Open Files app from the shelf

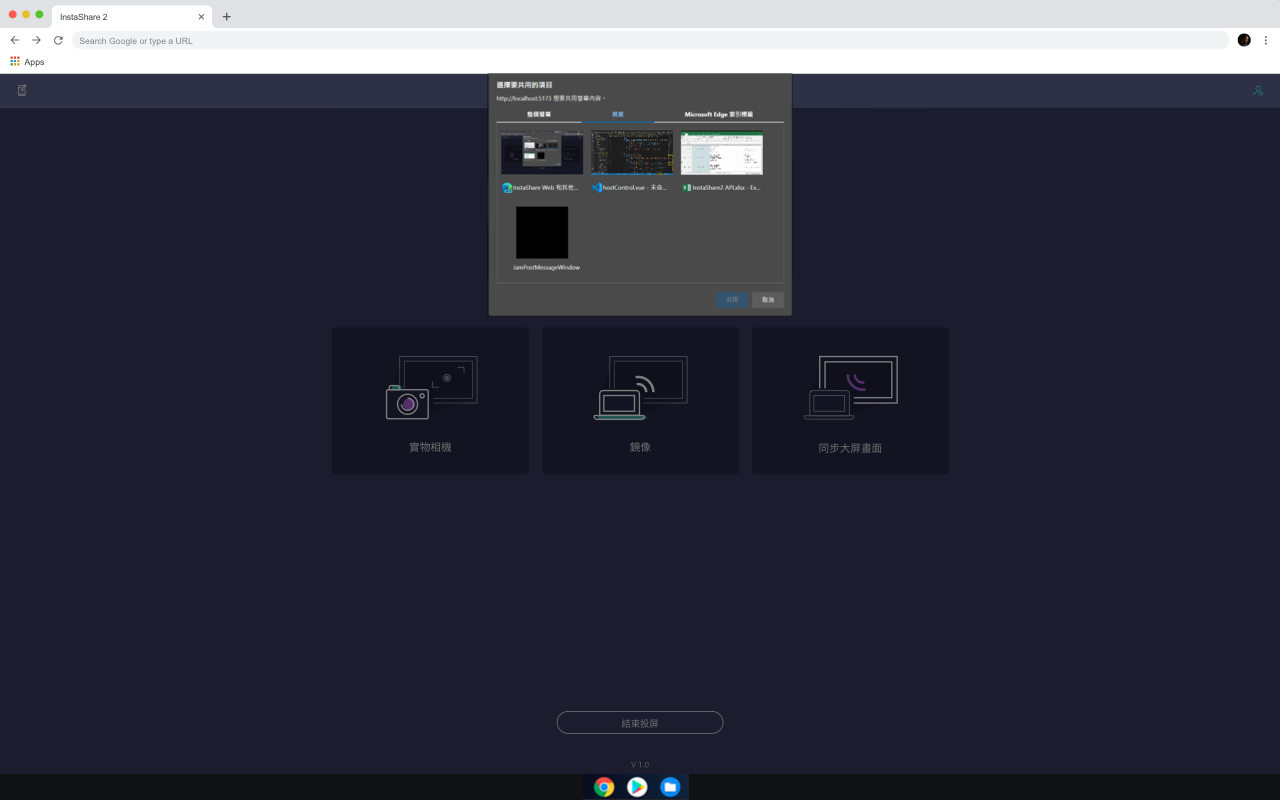(x=670, y=787)
